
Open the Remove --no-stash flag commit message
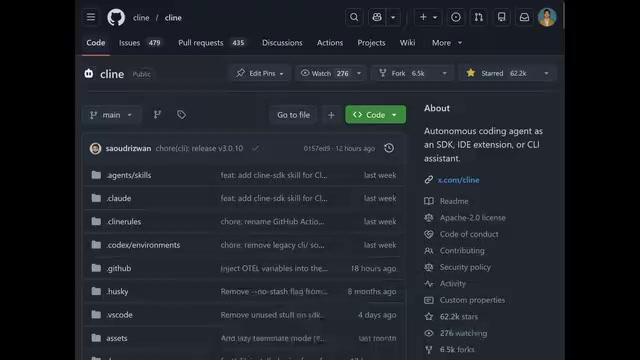(x=274, y=291)
